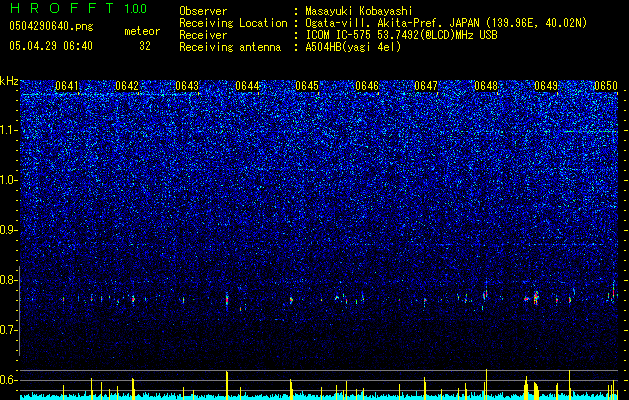
Task: Click the 0648 time marker
Action: pos(486,86)
